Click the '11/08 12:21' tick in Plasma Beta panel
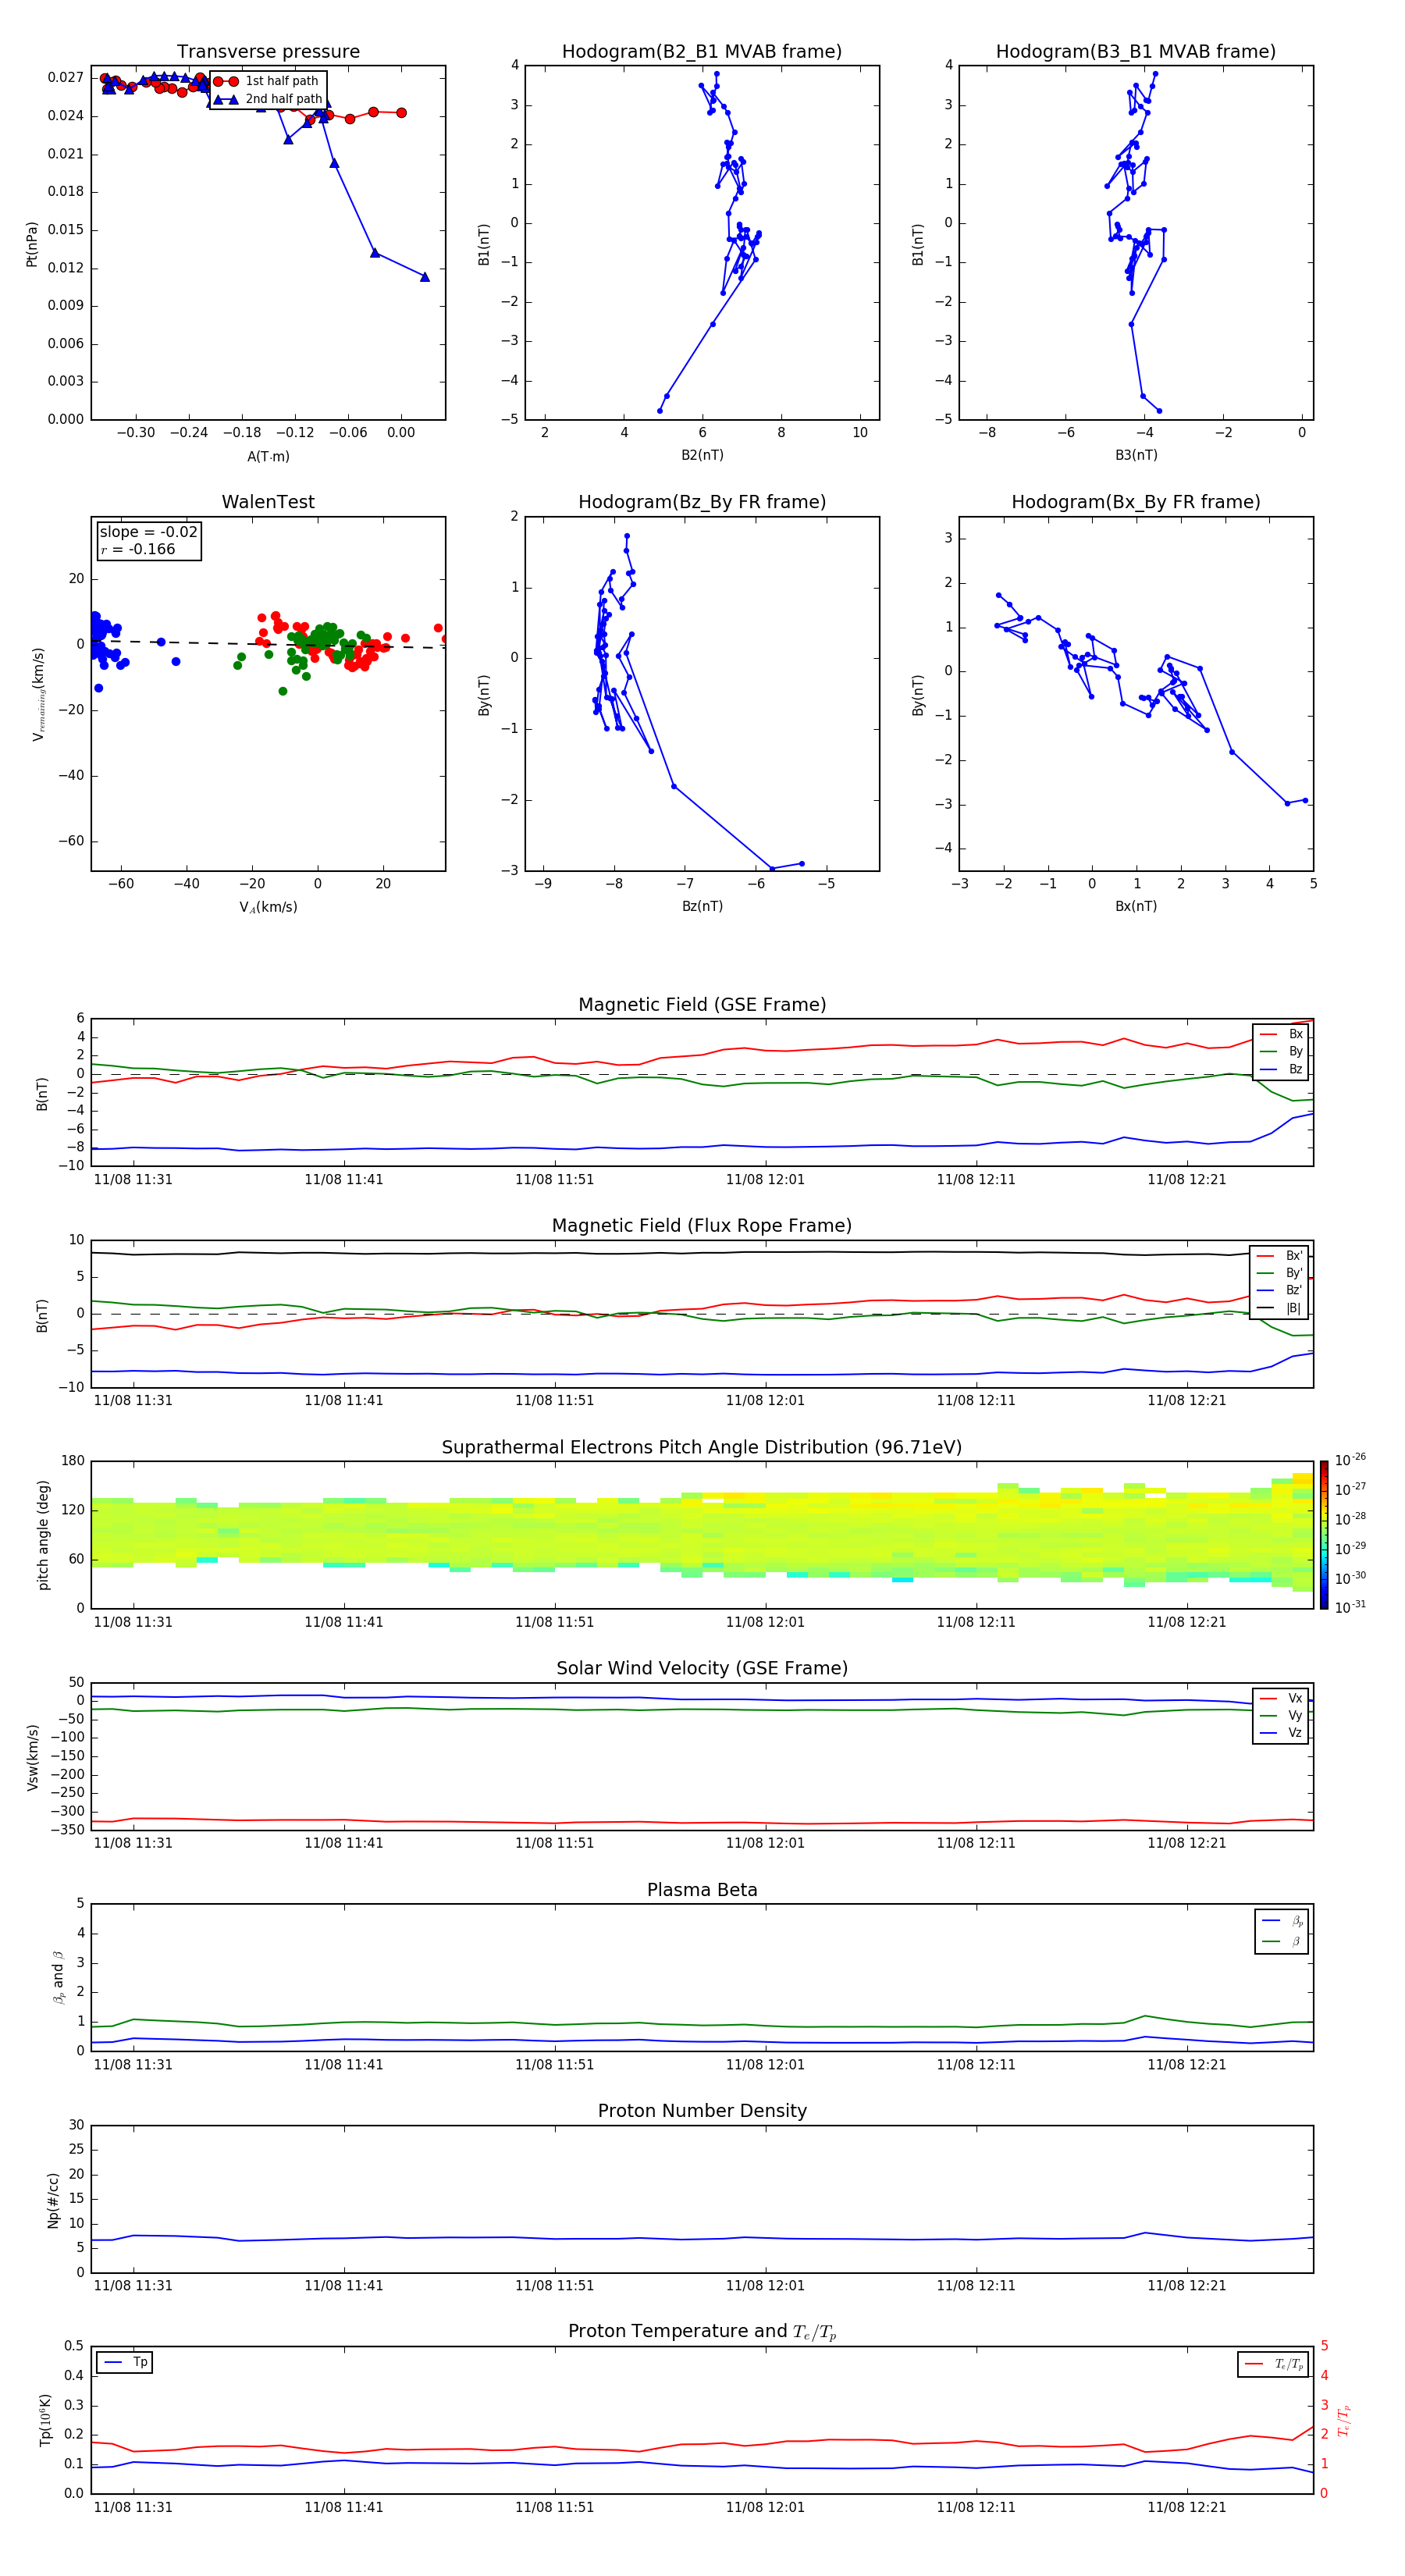Viewport: 1405px width, 2576px height. pos(1186,2064)
